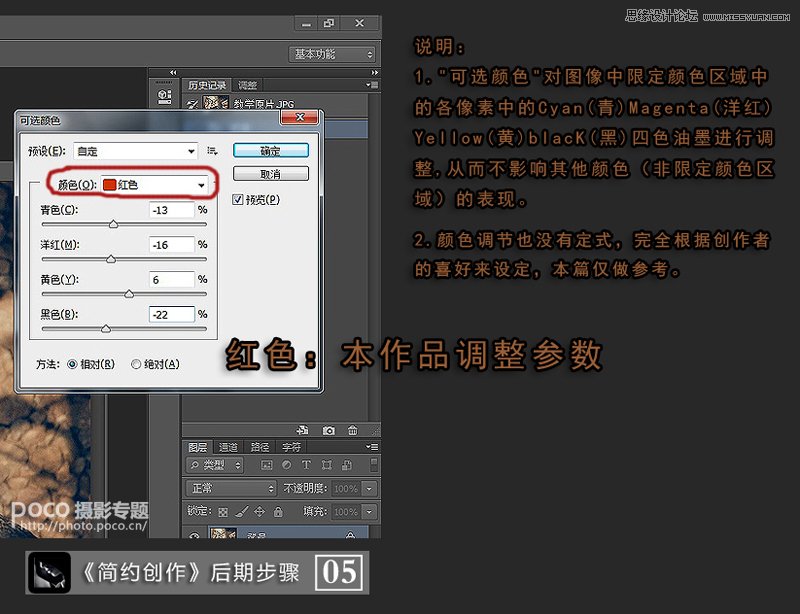Toggle the 预览 preview checkbox
800x614 pixels.
[x=236, y=197]
